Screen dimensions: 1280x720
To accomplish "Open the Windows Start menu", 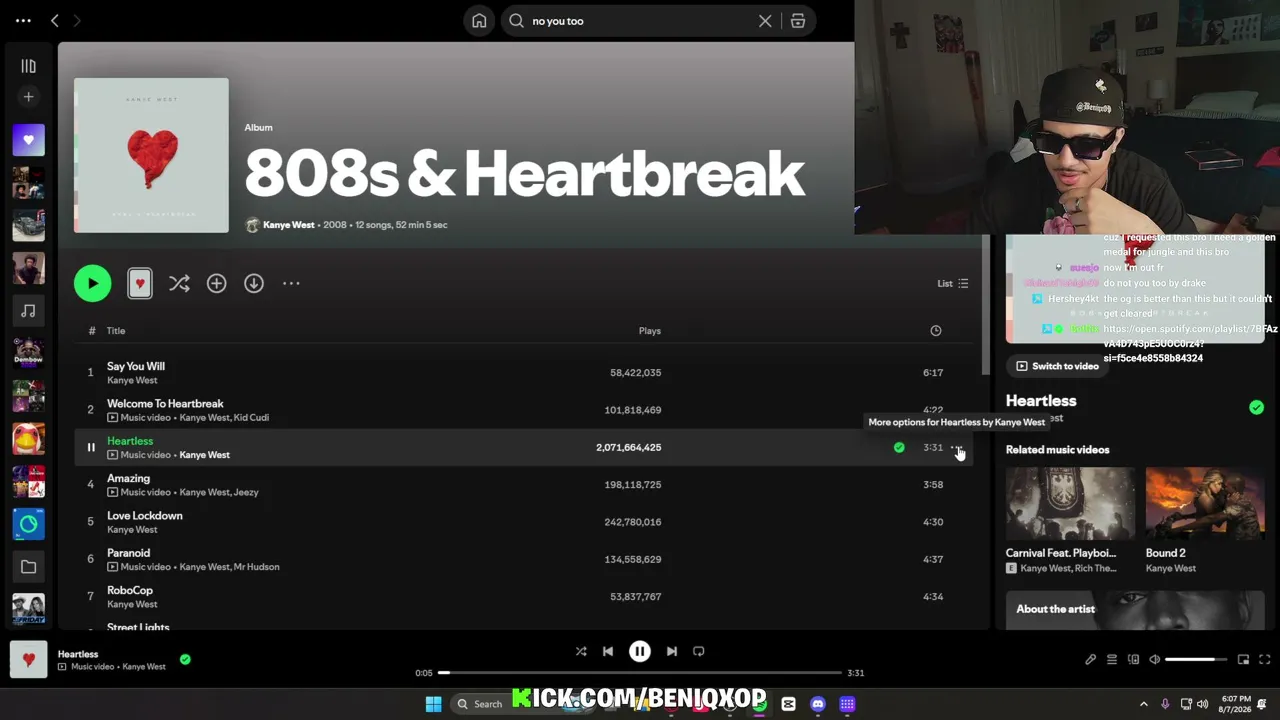I will [x=433, y=704].
